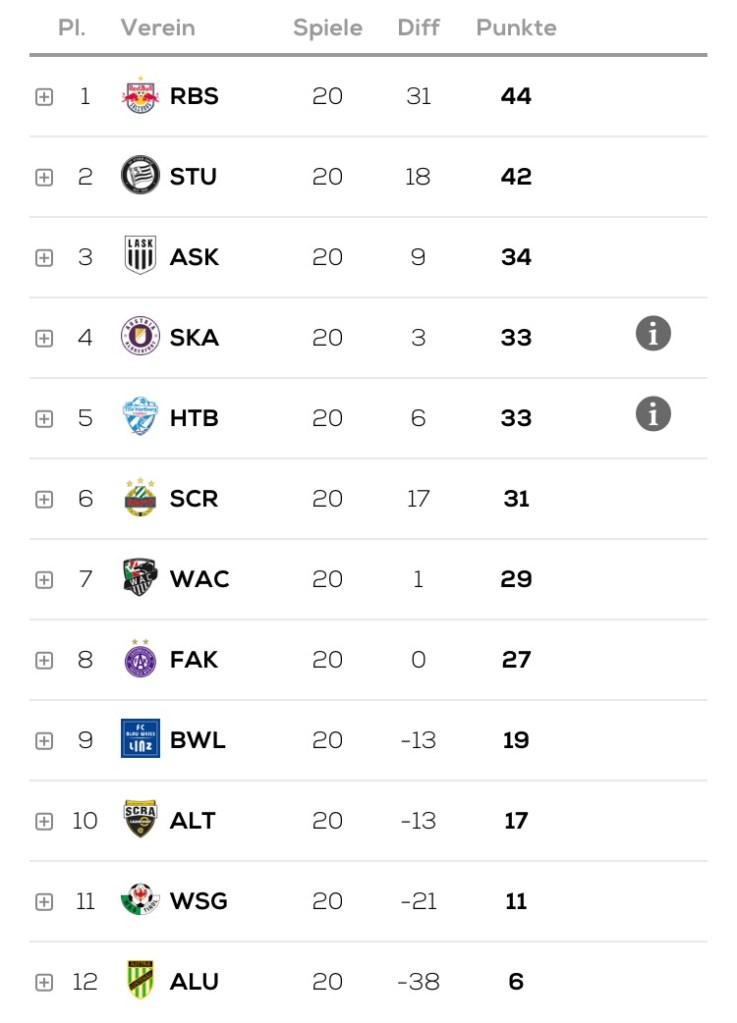Sort table by Punkte column header
Viewport: 737px width, 1023px height.
(x=516, y=28)
